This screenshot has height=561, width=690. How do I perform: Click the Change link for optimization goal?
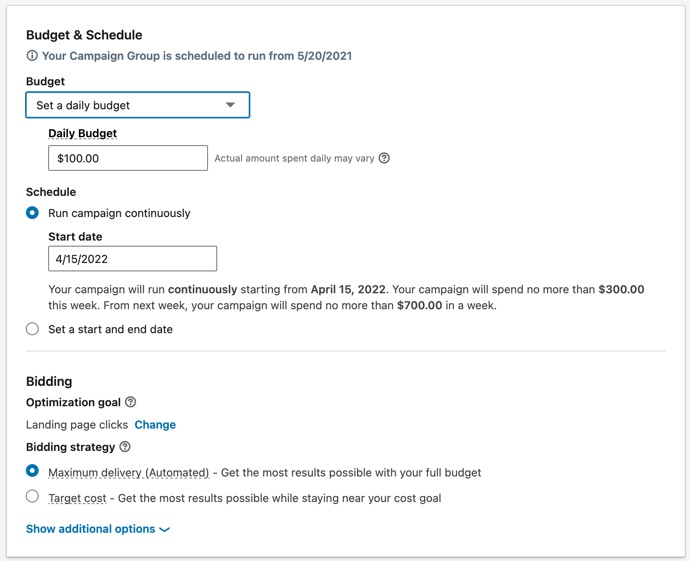pyautogui.click(x=155, y=425)
